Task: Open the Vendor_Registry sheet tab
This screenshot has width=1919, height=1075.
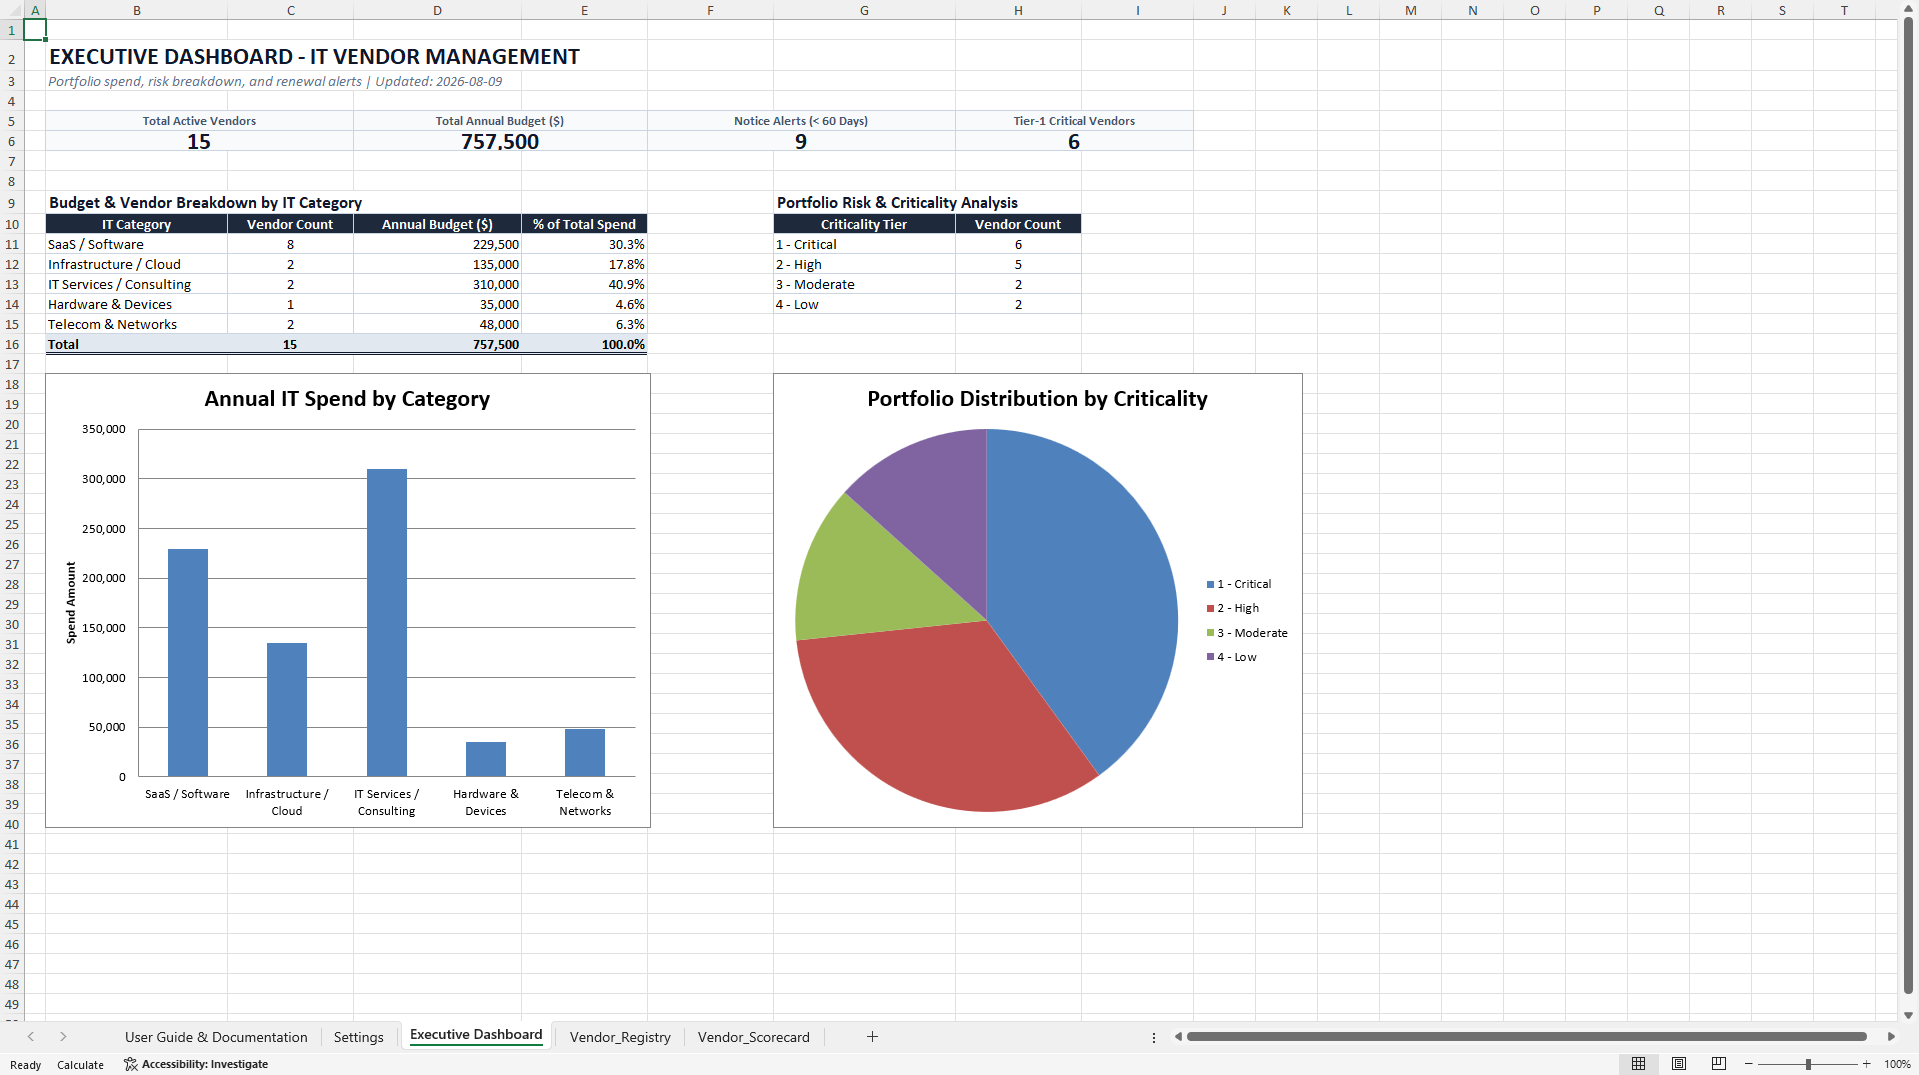Action: (620, 1037)
